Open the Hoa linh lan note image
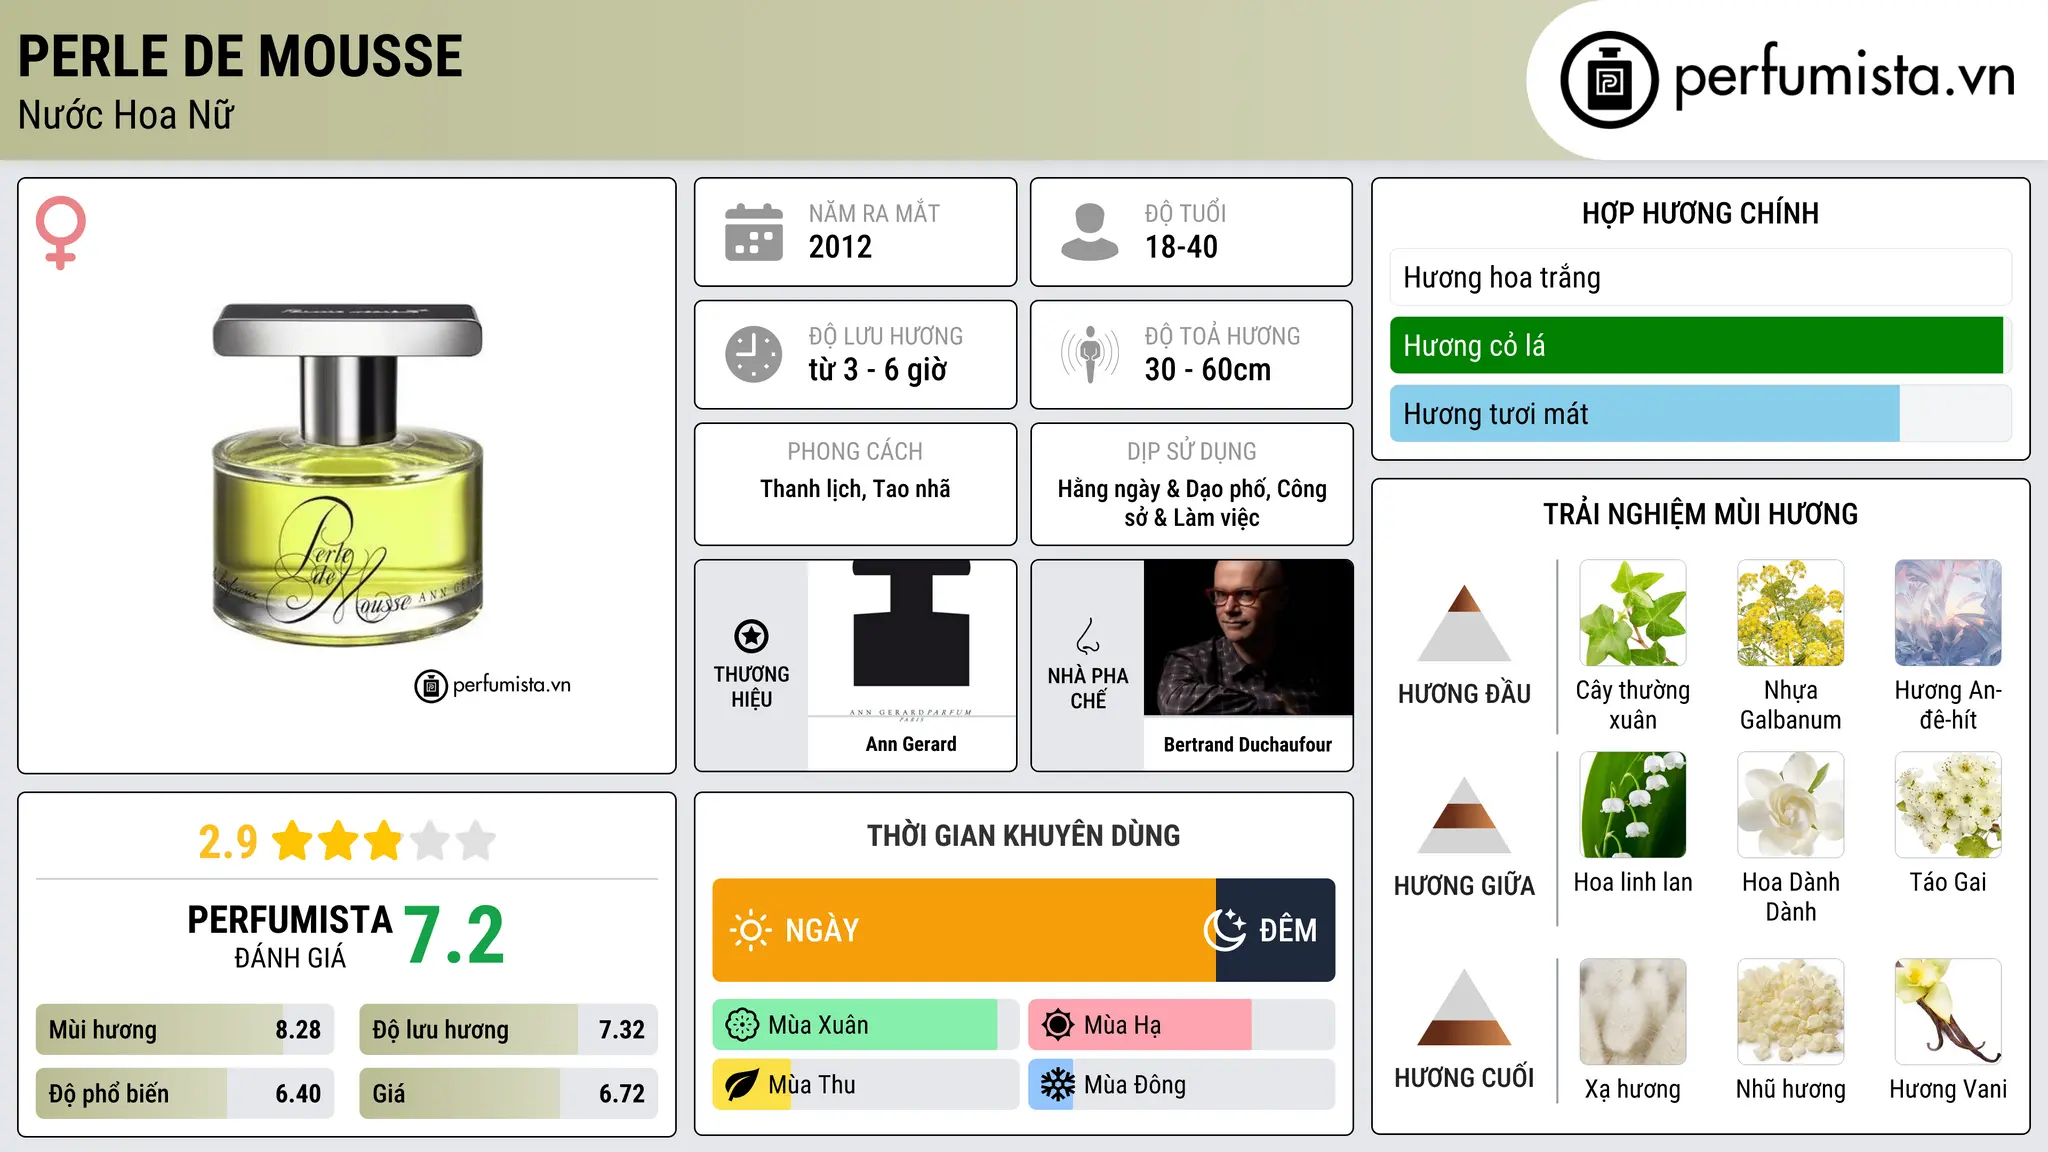Image resolution: width=2048 pixels, height=1152 pixels. 1633,805
